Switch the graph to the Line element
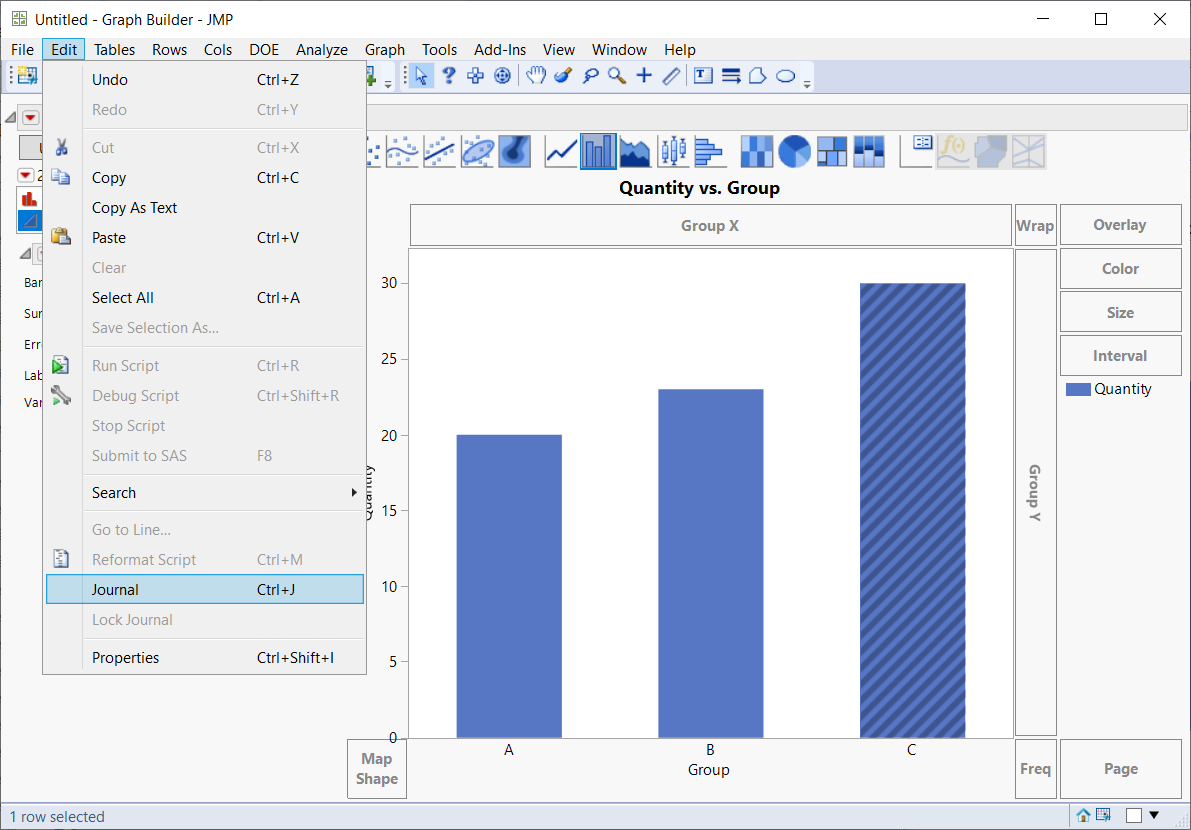Viewport: 1191px width, 830px height. click(560, 151)
